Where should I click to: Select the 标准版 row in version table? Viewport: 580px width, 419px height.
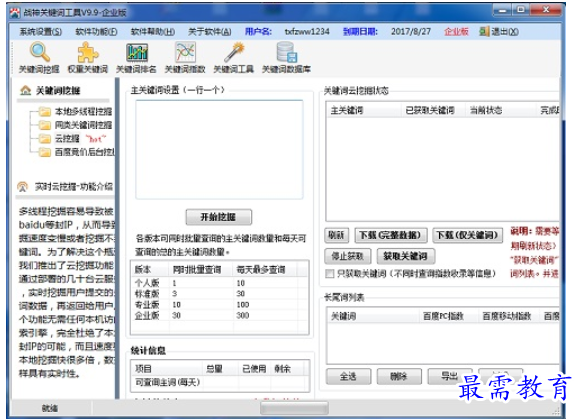[x=220, y=294]
